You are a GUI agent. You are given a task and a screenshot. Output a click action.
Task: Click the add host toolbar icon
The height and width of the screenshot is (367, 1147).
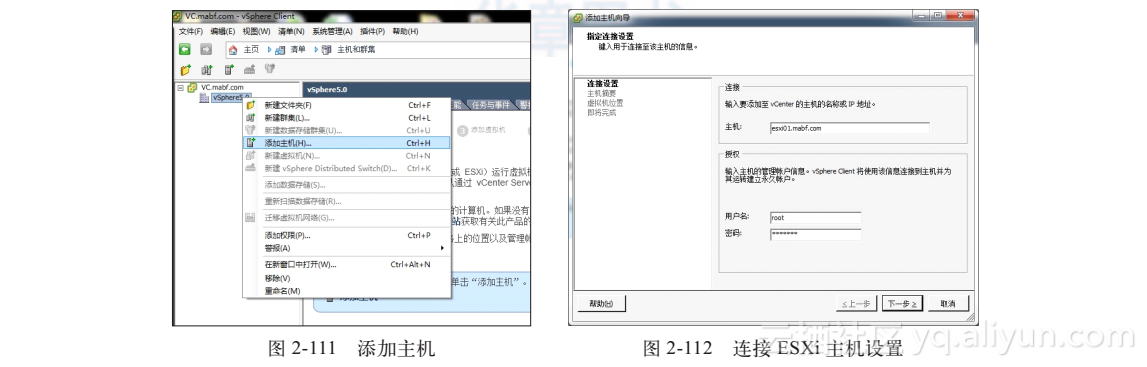(x=228, y=69)
